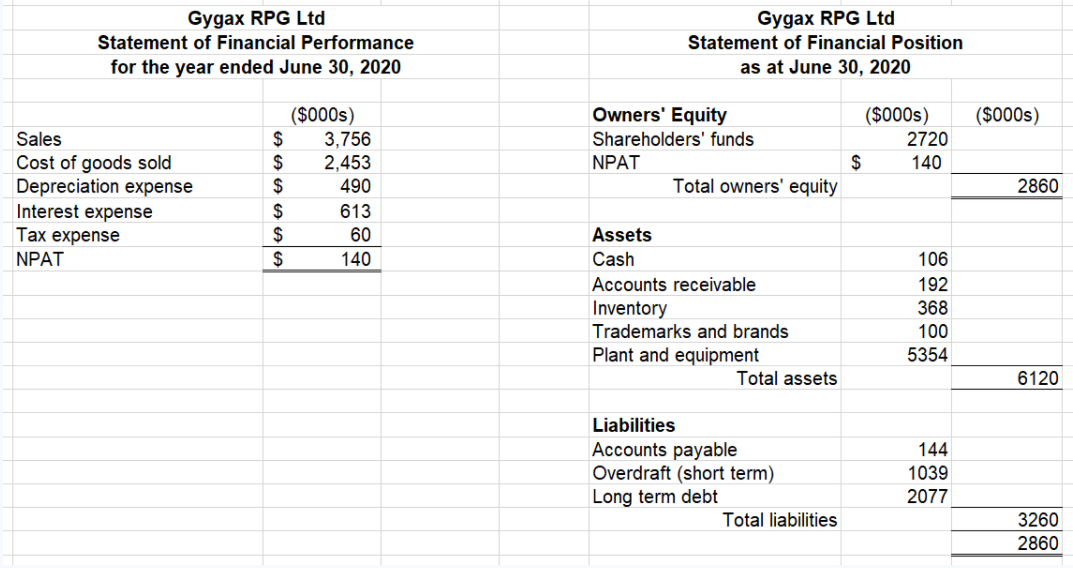Select the value 2720
Screen dimensions: 1073x568
[x=927, y=139]
